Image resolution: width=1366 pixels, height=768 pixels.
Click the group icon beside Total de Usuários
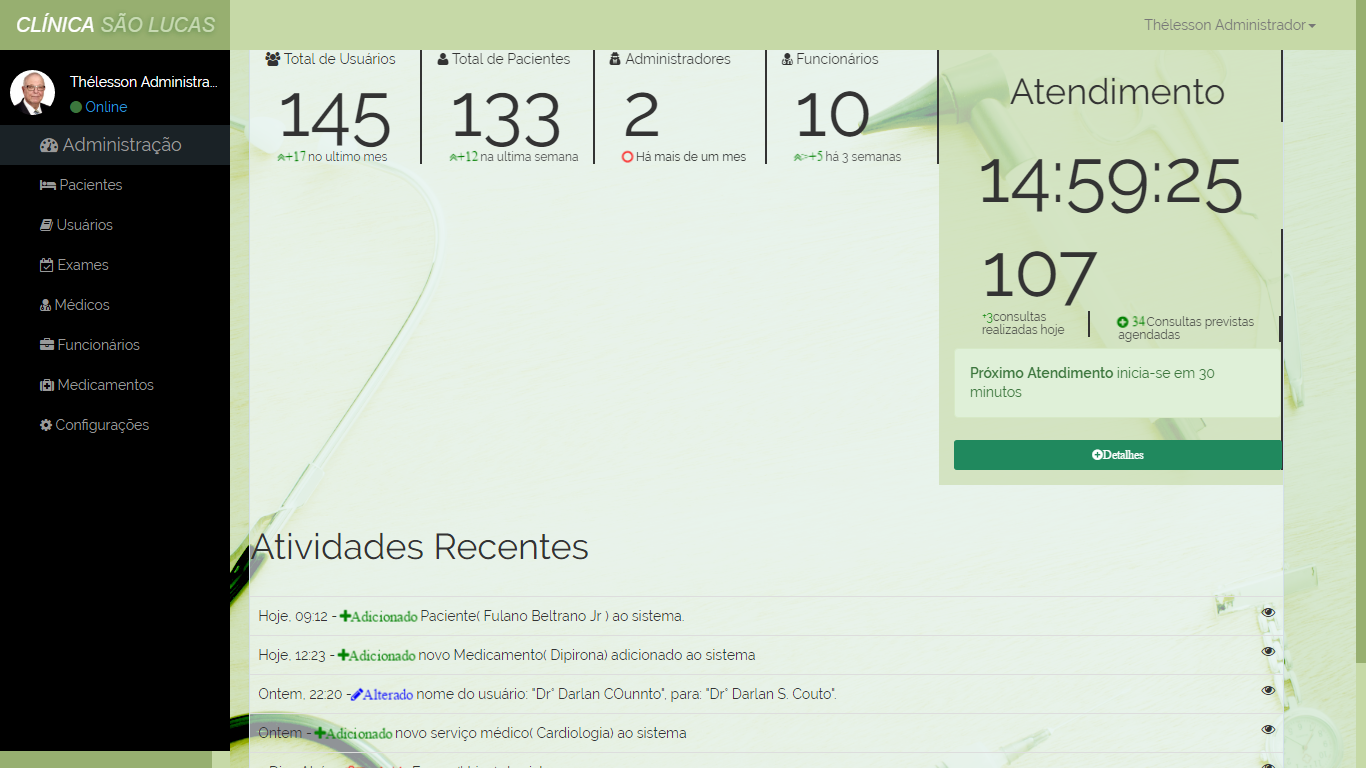[x=273, y=59]
